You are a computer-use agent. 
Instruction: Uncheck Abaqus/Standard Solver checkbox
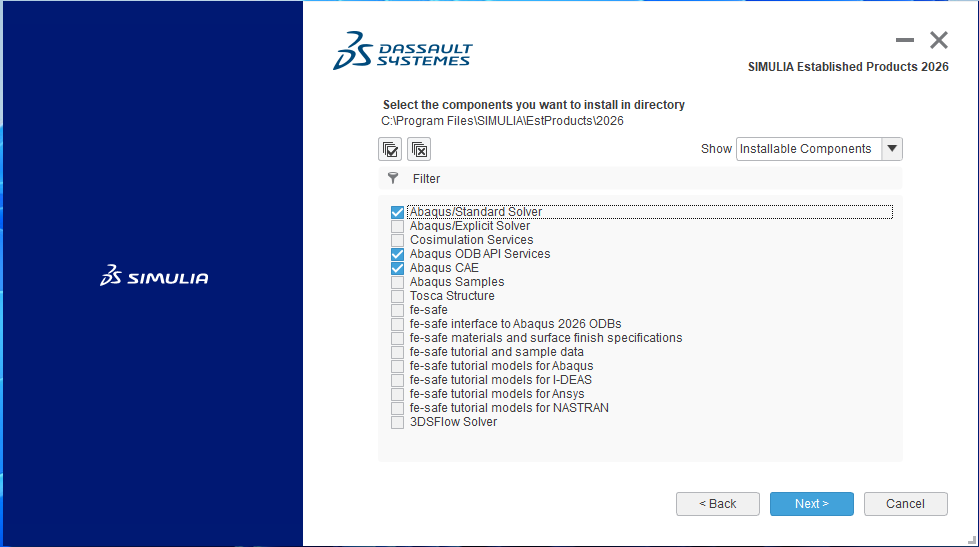tap(397, 212)
